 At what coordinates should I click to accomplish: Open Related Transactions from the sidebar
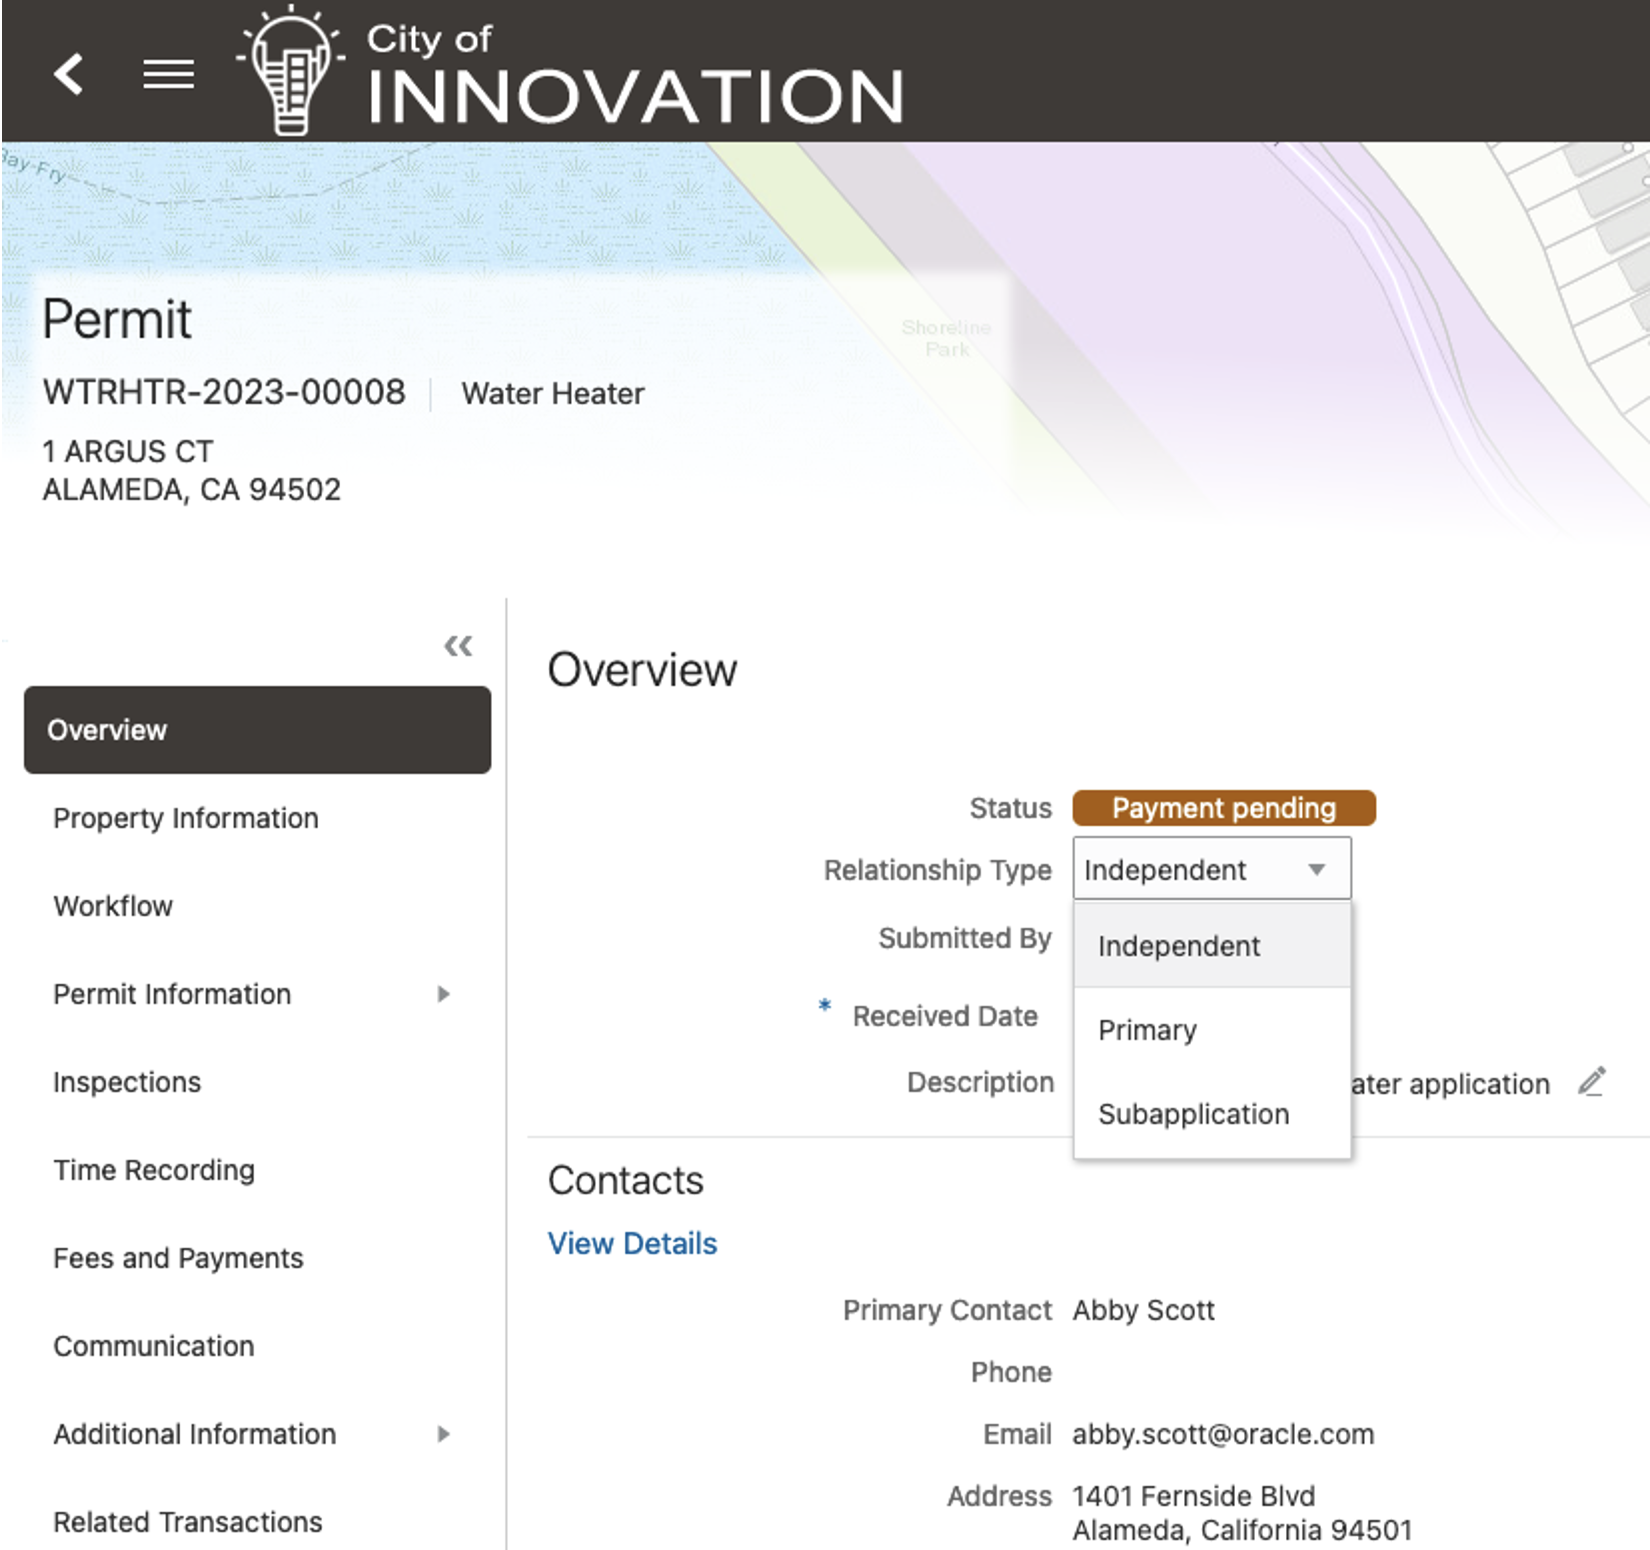[x=188, y=1522]
